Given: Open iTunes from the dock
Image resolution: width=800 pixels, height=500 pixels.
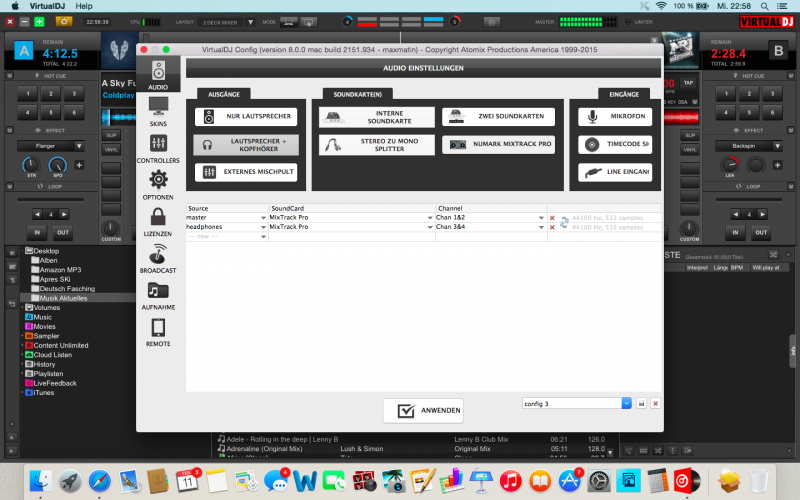Looking at the screenshot, I should point(511,481).
